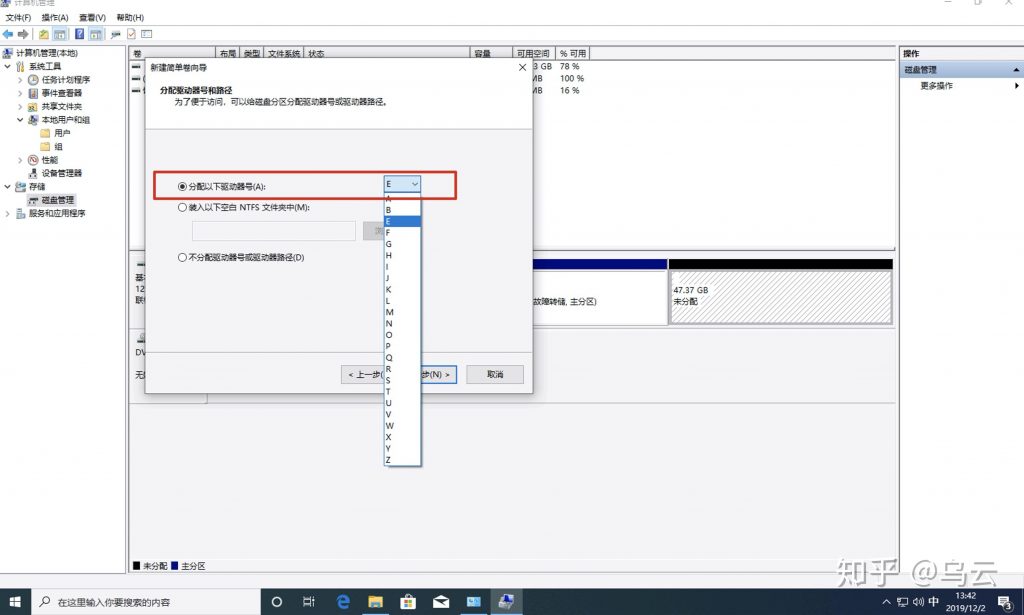Choose drive letter Z from the list
Viewport: 1024px width, 615px height.
pyautogui.click(x=402, y=460)
